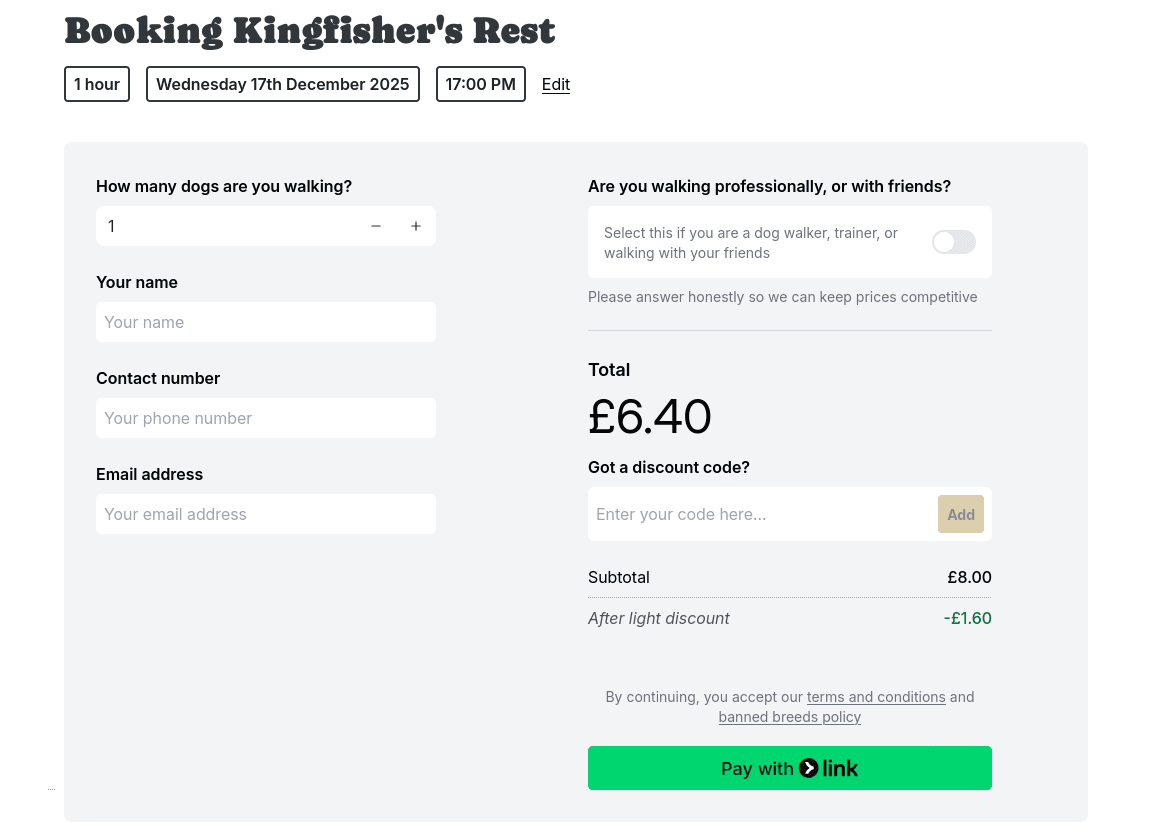Click the Booking Kingfisher's Rest heading
This screenshot has height=840, width=1149.
pyautogui.click(x=309, y=31)
